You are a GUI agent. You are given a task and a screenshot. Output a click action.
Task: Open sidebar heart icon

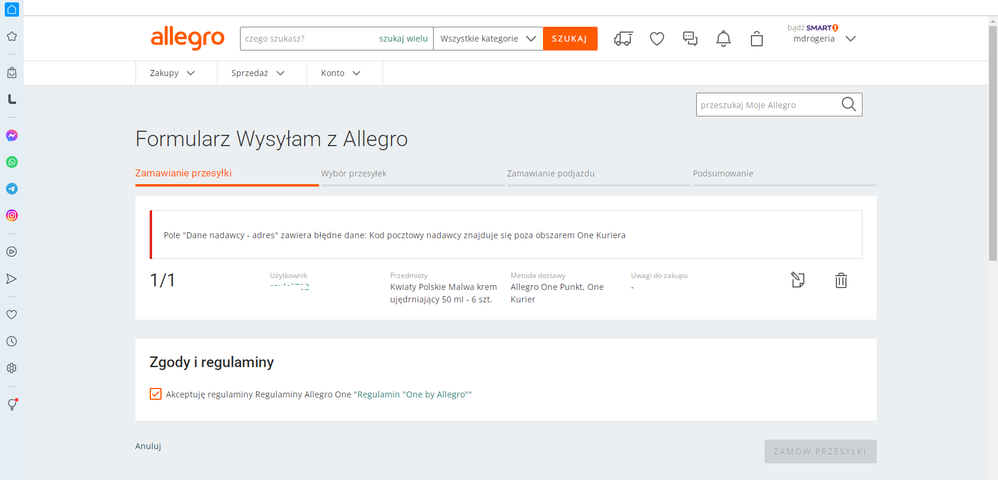tap(11, 314)
